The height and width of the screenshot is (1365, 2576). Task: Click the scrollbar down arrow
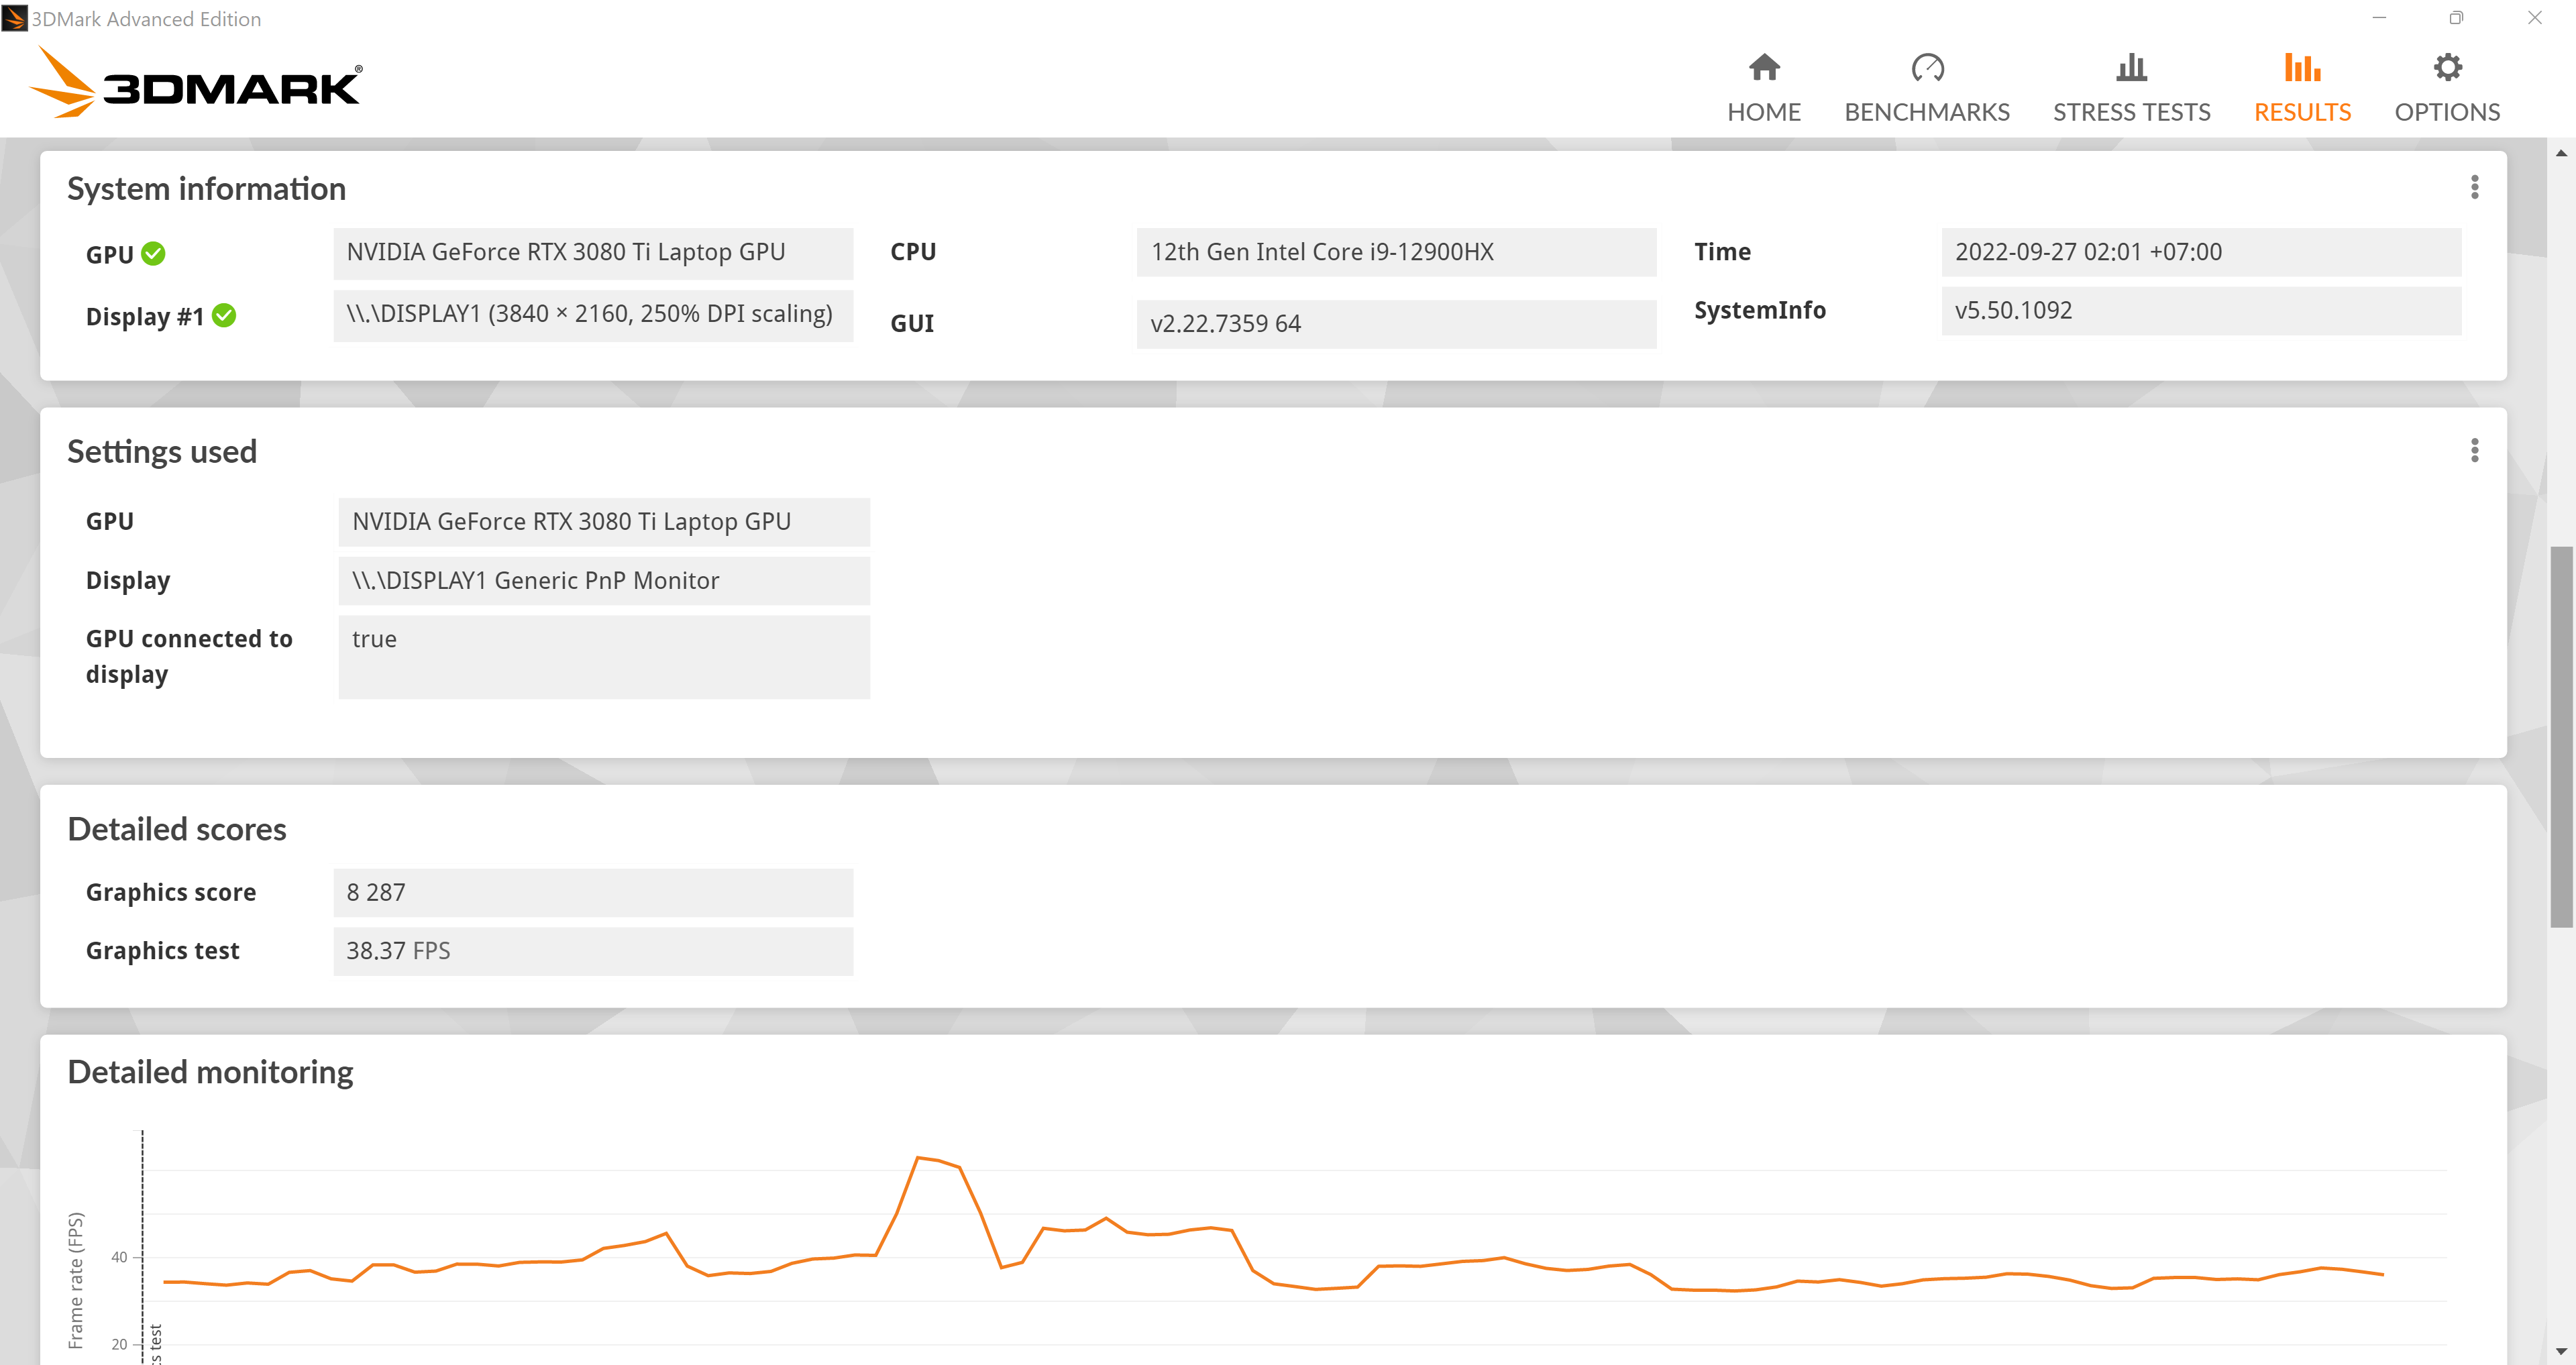(2561, 1351)
